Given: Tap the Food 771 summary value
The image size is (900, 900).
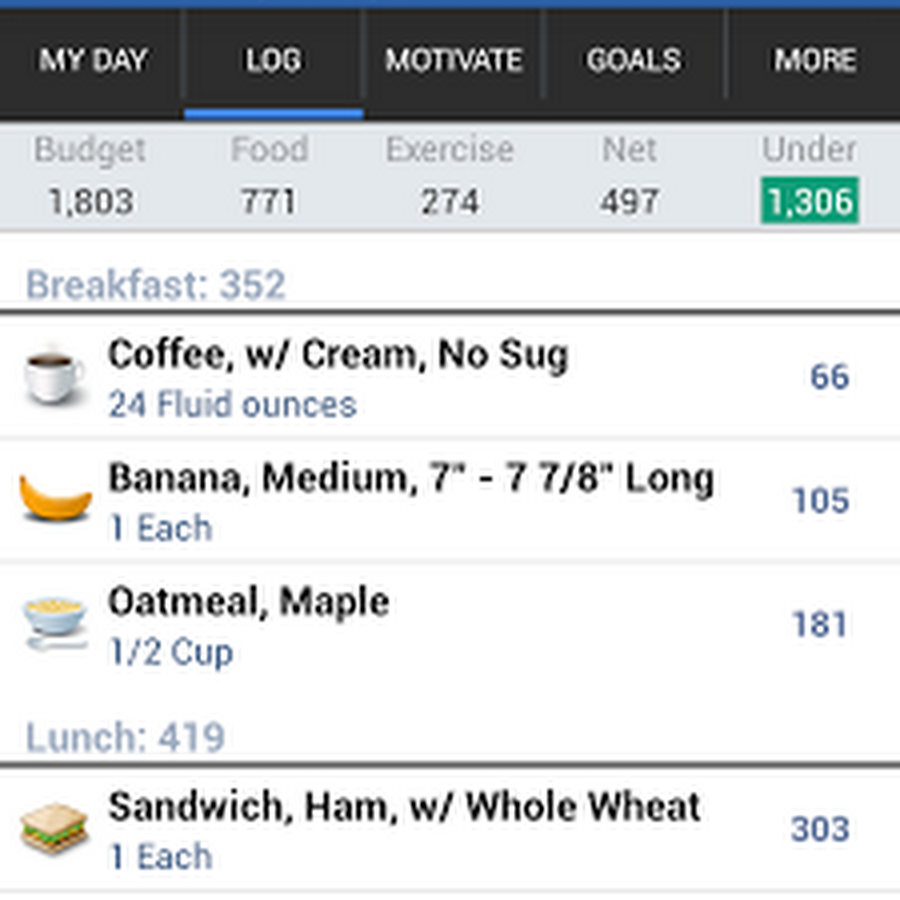Looking at the screenshot, I should pyautogui.click(x=269, y=202).
